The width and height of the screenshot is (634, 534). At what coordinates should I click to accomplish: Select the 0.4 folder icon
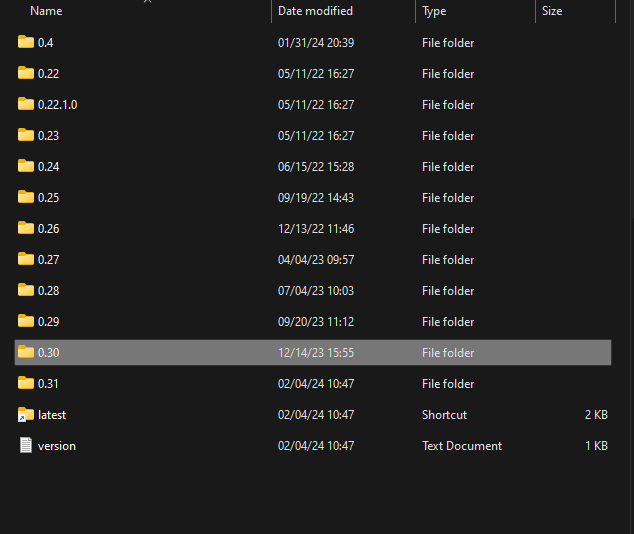tap(26, 42)
